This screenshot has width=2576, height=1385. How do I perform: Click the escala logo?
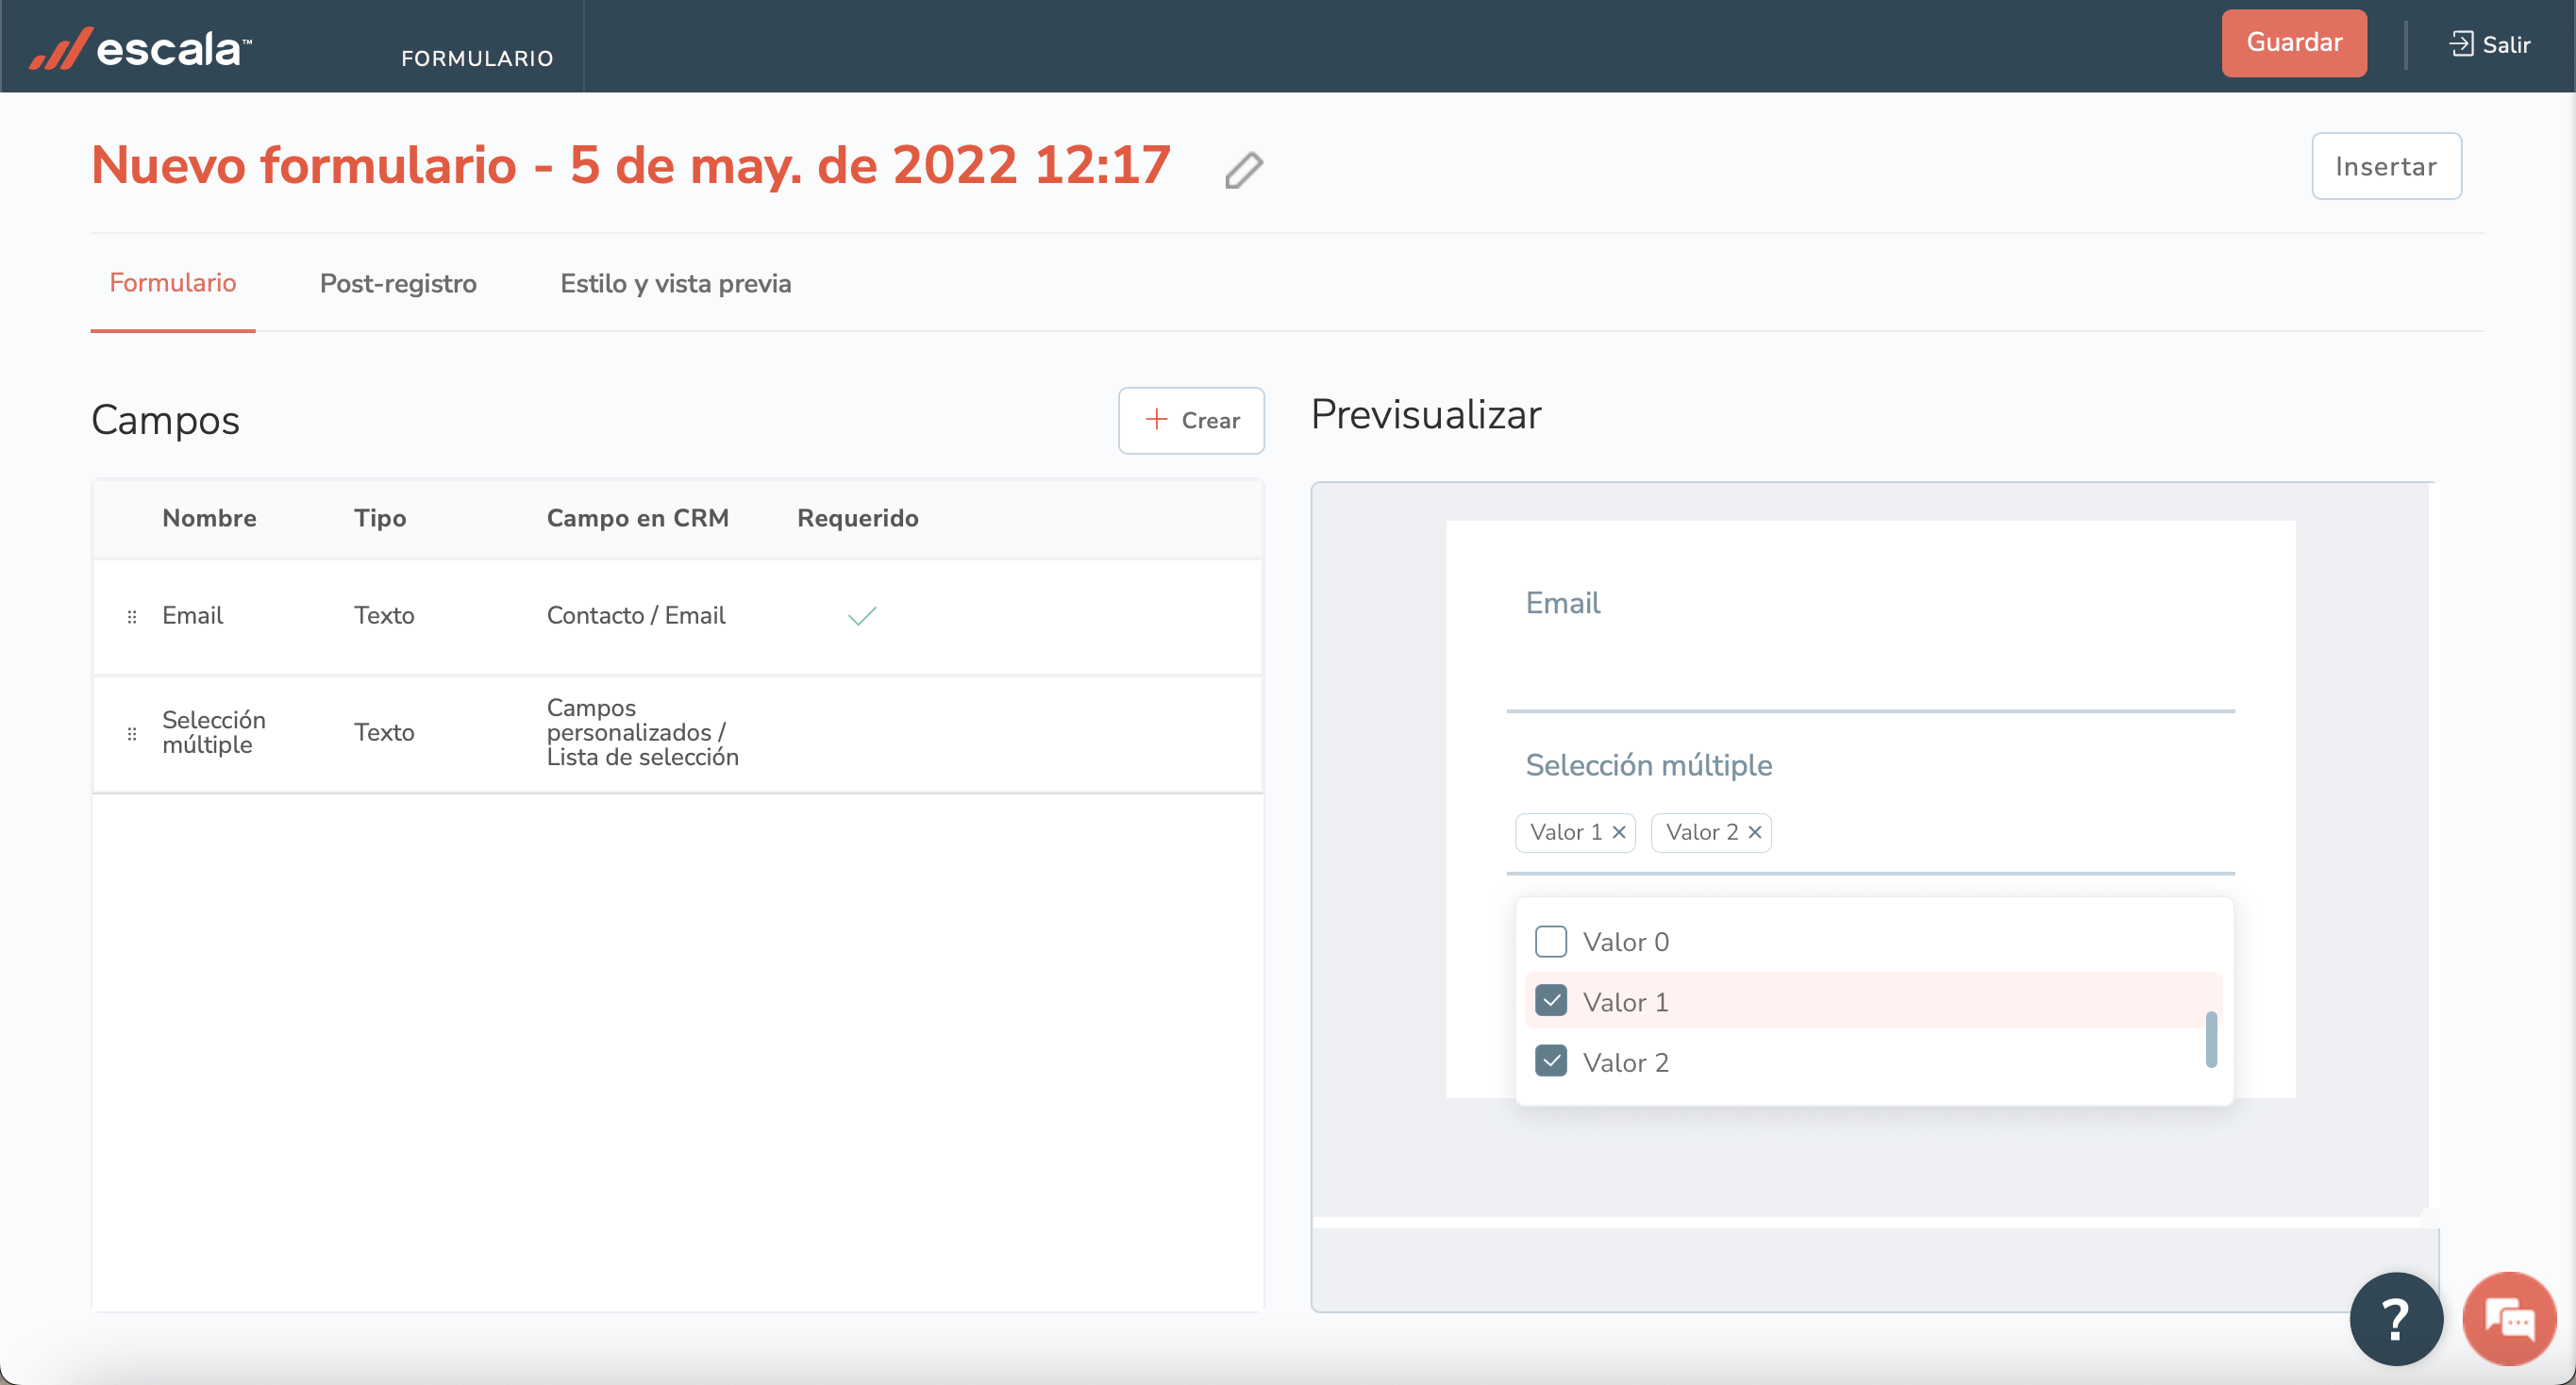pyautogui.click(x=140, y=47)
